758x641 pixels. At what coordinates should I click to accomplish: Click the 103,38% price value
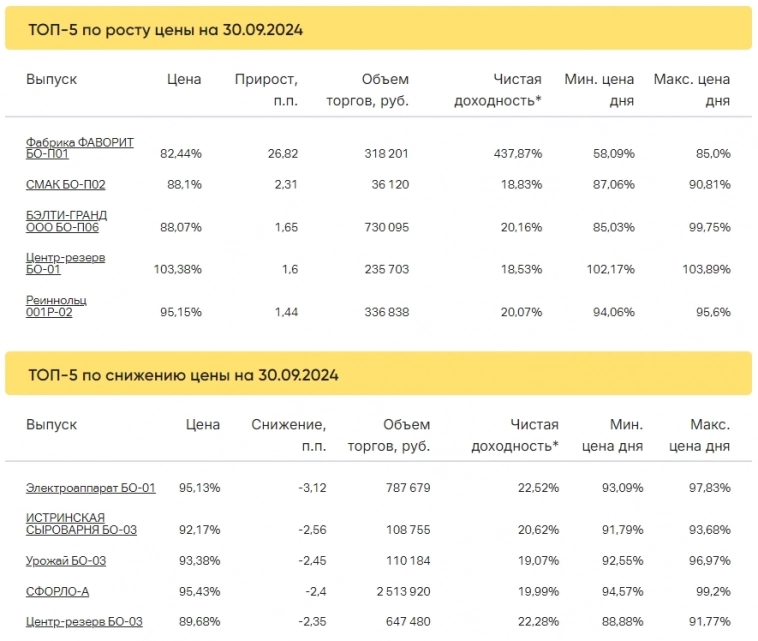tap(179, 270)
